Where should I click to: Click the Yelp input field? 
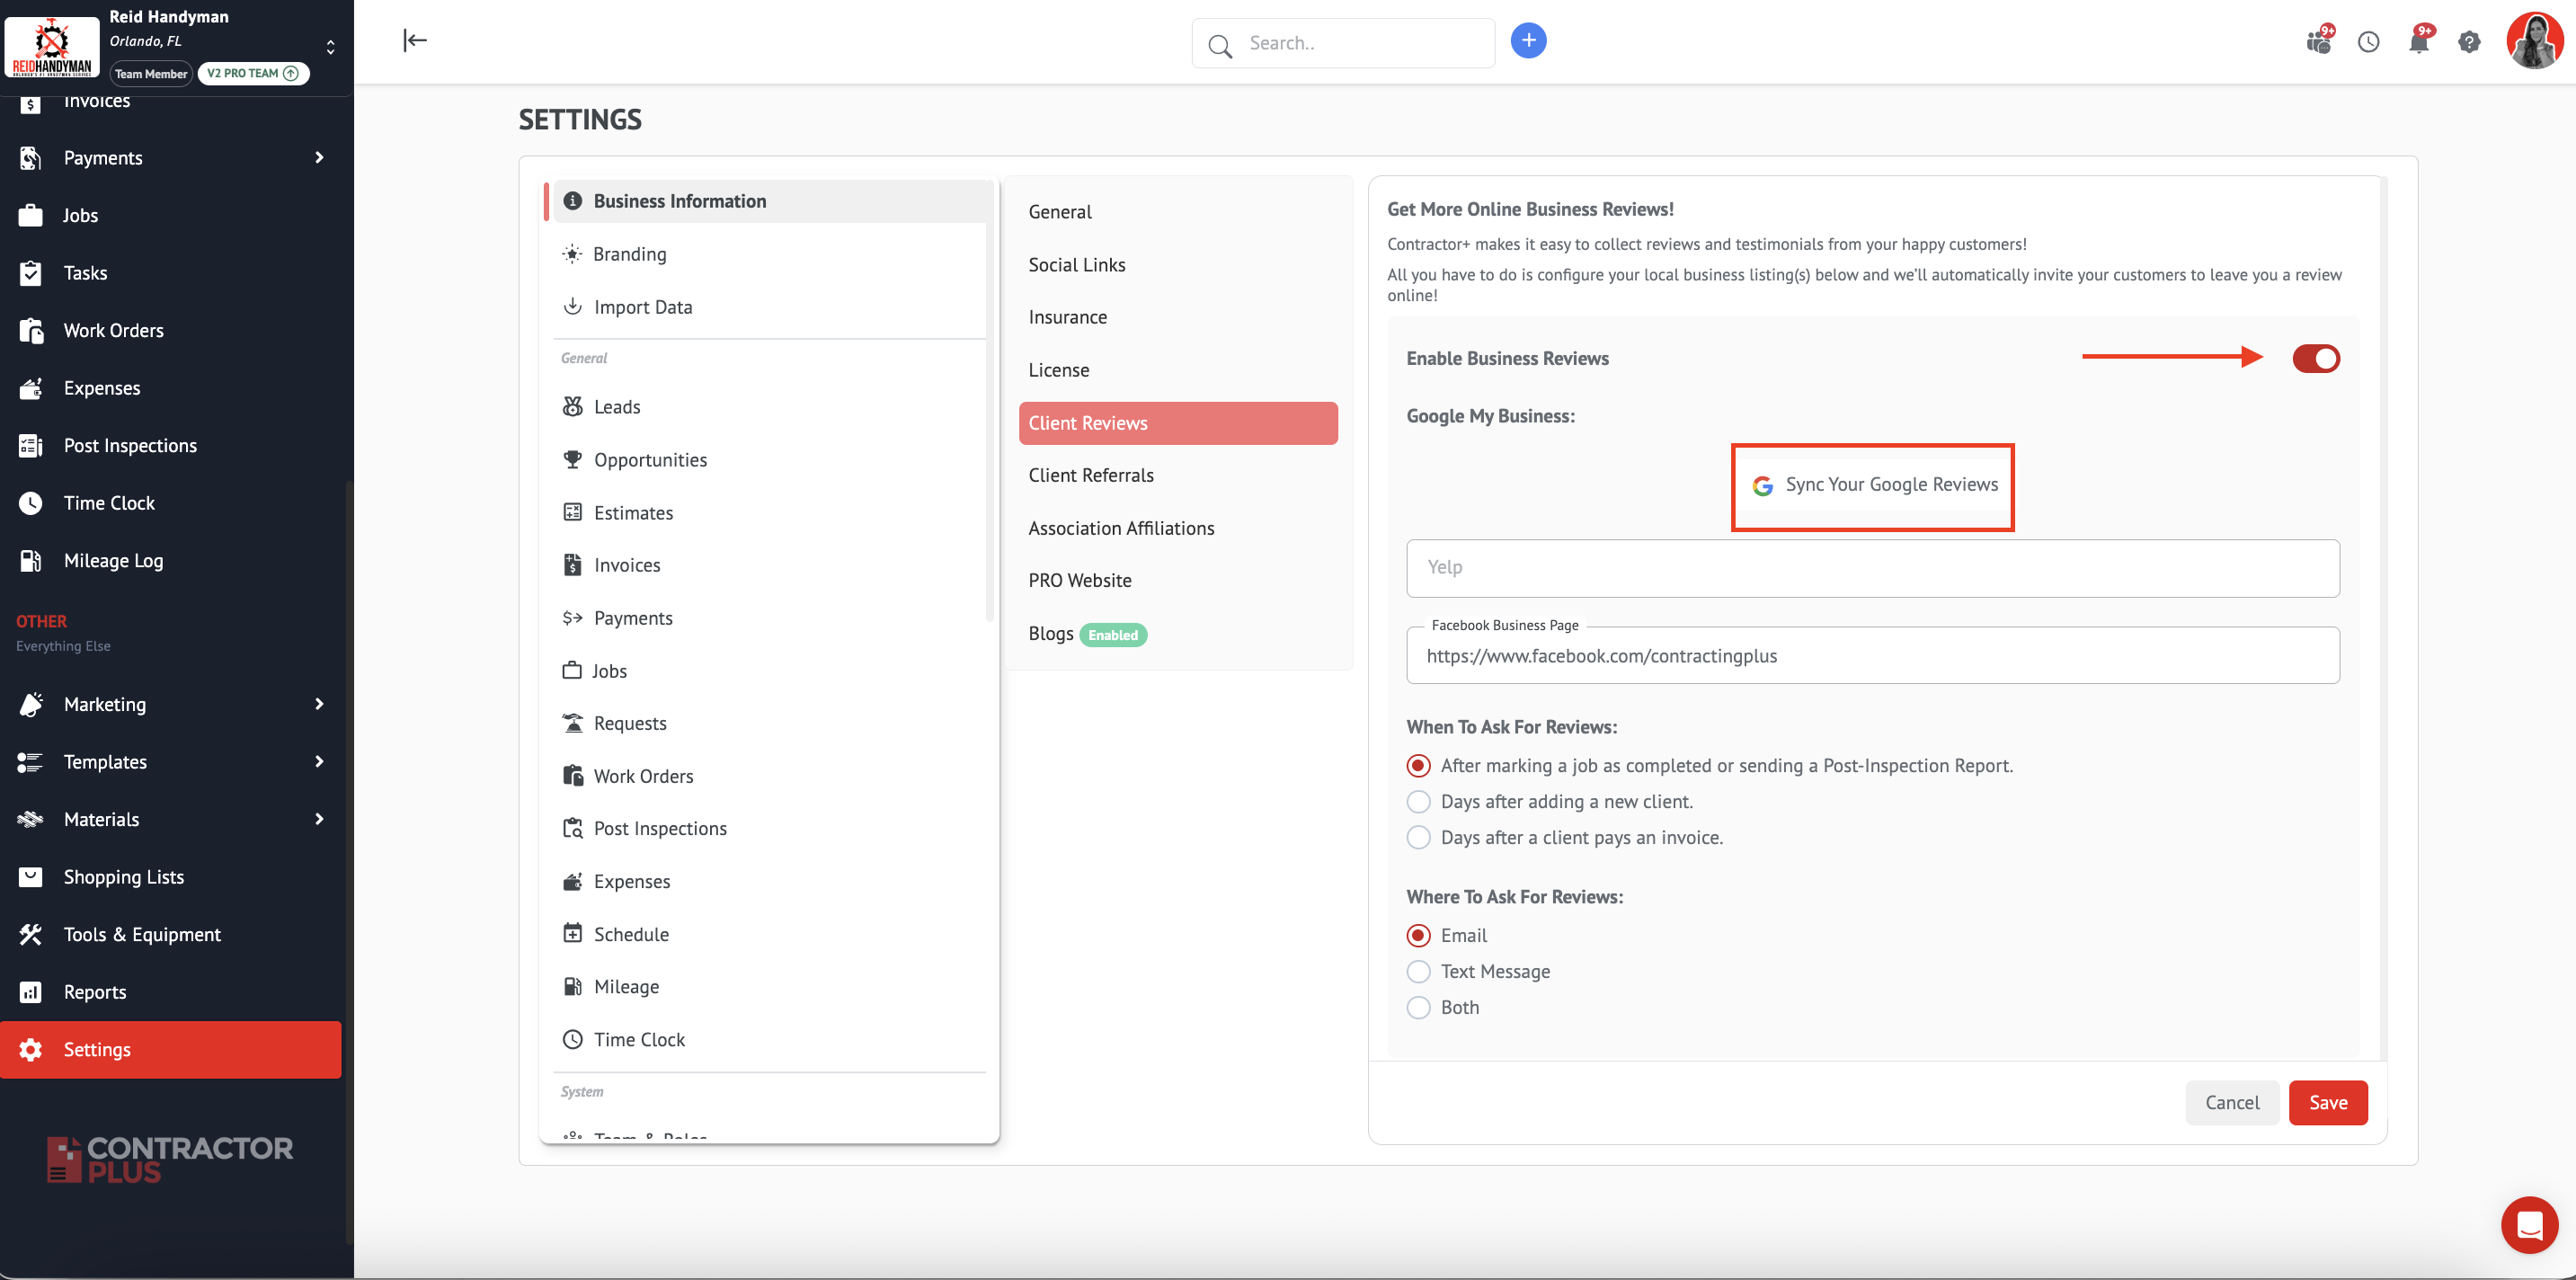tap(1872, 568)
